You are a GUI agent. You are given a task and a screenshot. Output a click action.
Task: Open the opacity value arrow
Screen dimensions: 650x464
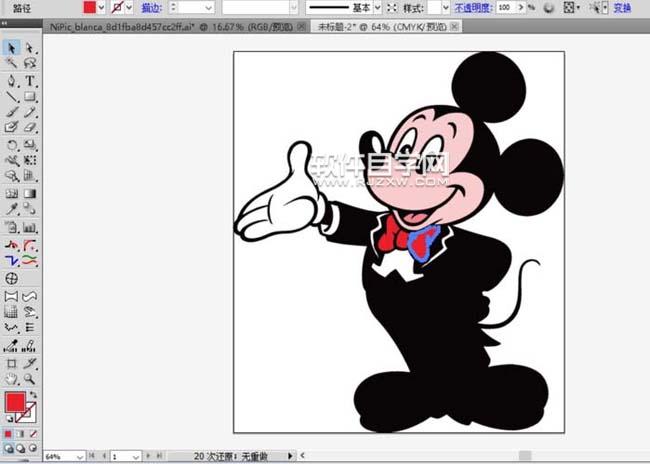tap(521, 7)
